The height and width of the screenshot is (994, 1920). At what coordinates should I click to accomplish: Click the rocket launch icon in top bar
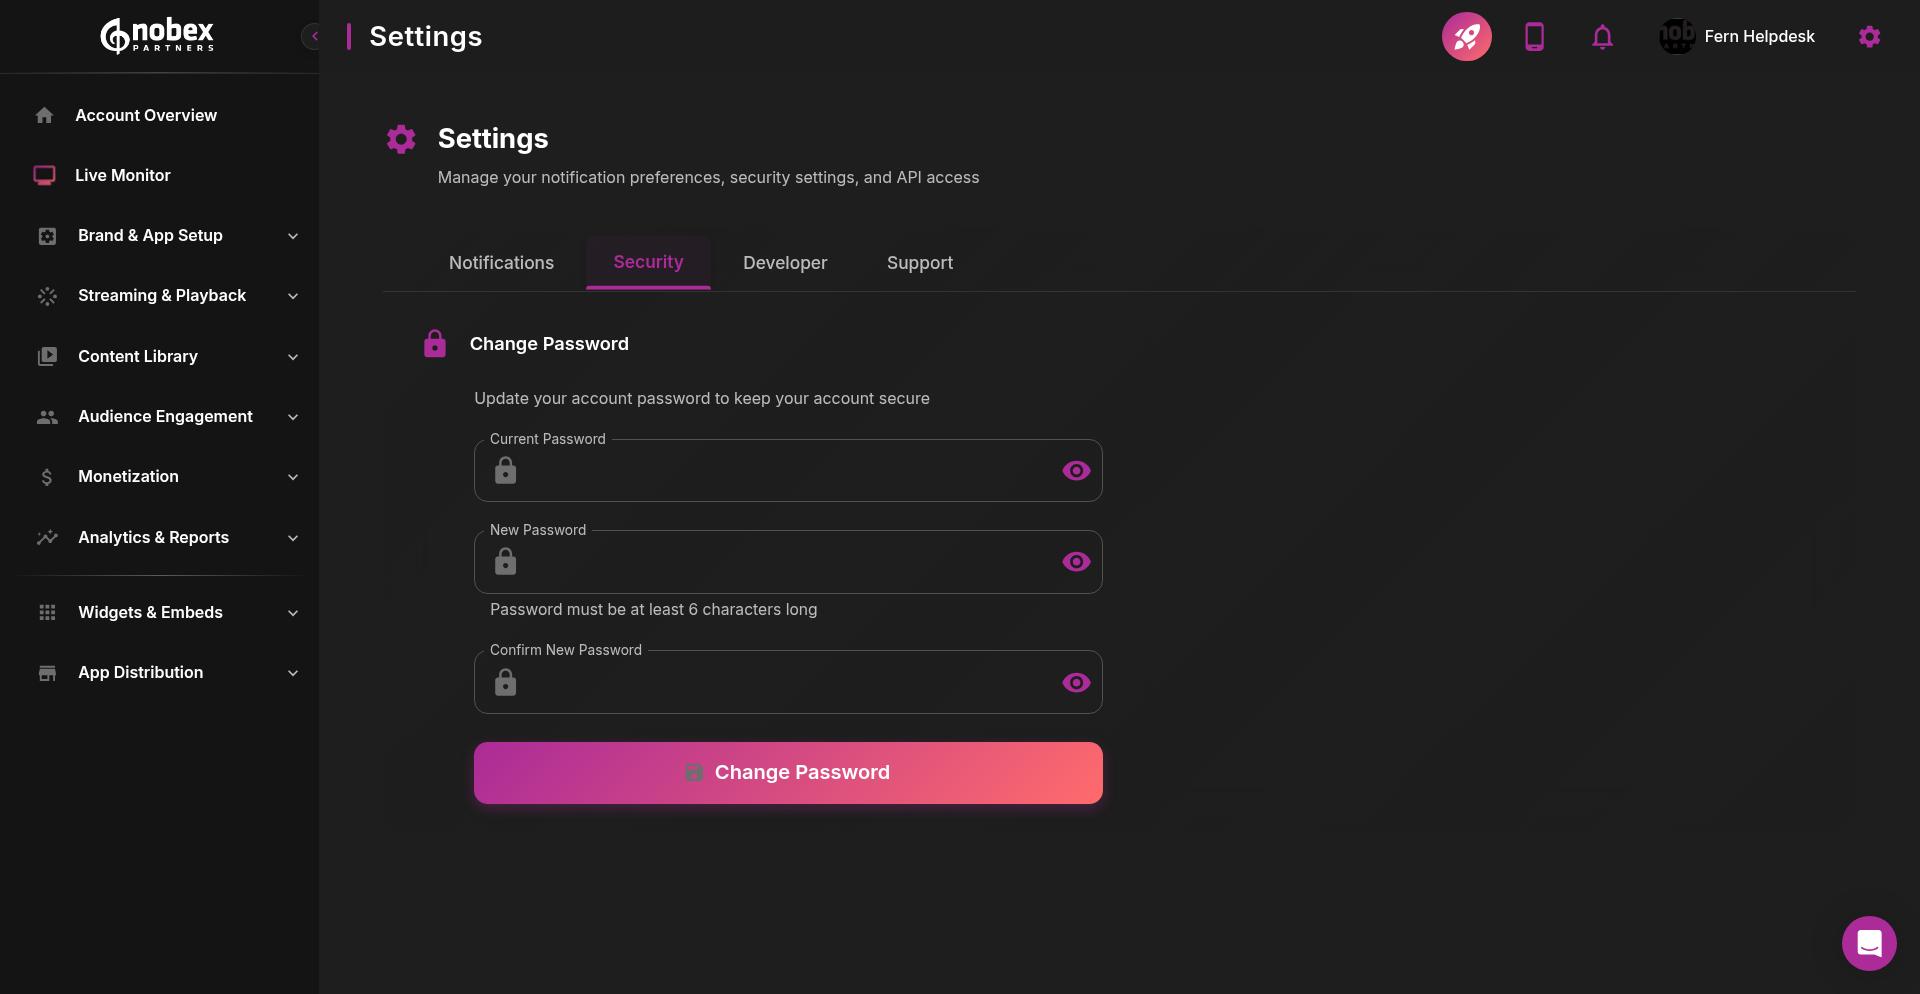1466,36
